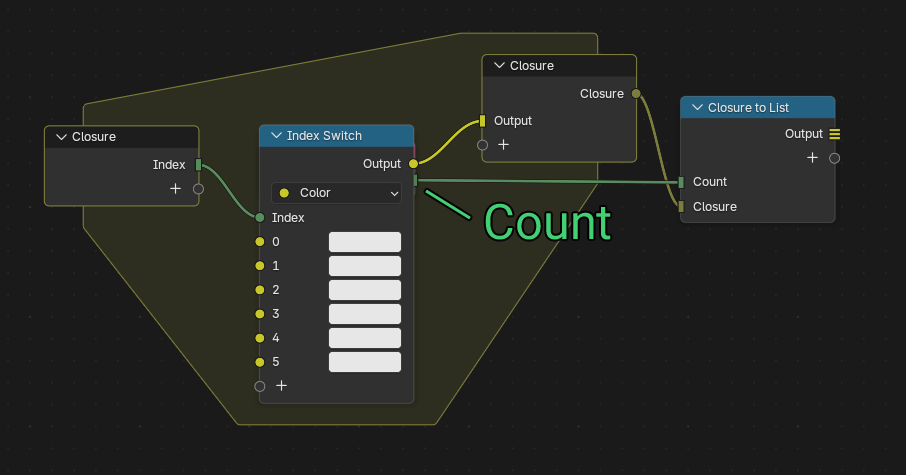Screen dimensions: 906x475
Task: Click the yellow socket for item 4
Action: (x=260, y=338)
